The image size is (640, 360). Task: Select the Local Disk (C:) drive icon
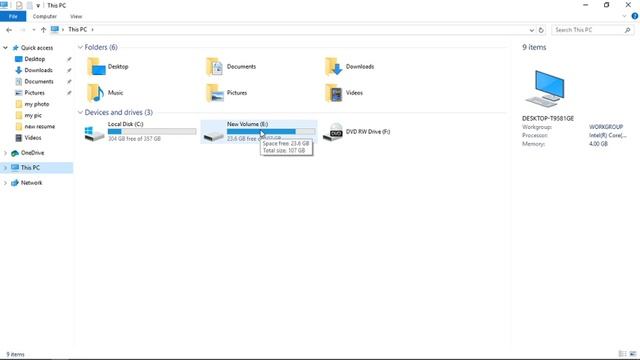click(94, 133)
